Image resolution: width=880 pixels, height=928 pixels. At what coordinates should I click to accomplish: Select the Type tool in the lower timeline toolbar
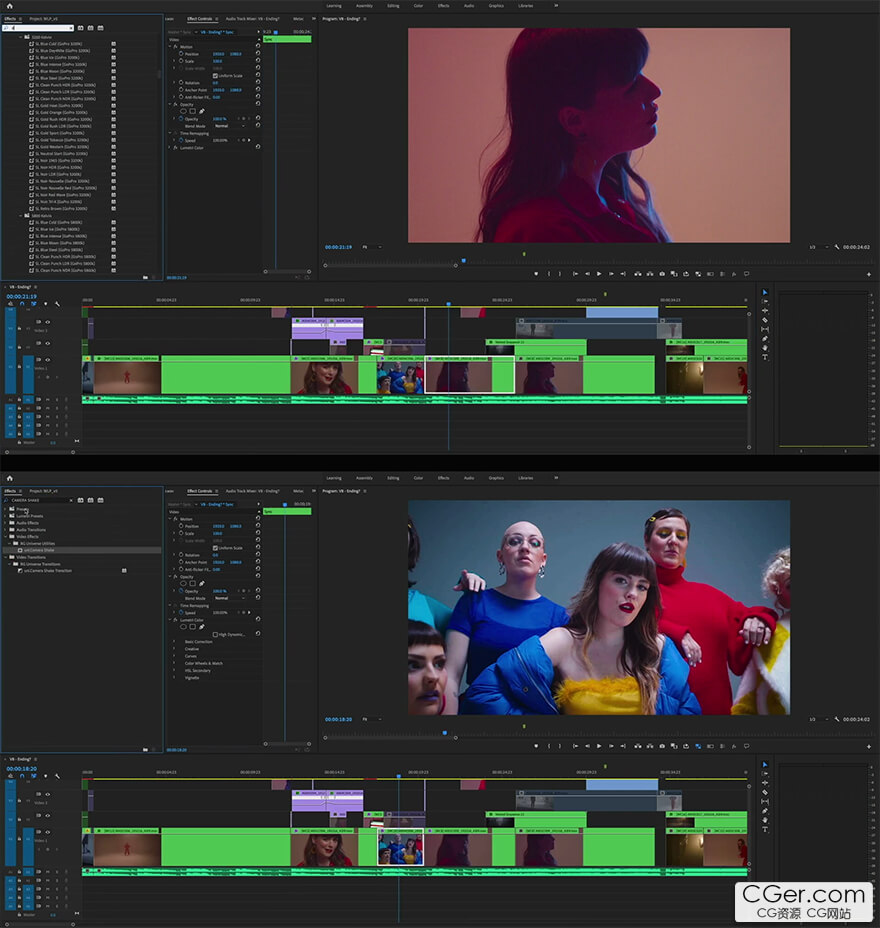(765, 829)
